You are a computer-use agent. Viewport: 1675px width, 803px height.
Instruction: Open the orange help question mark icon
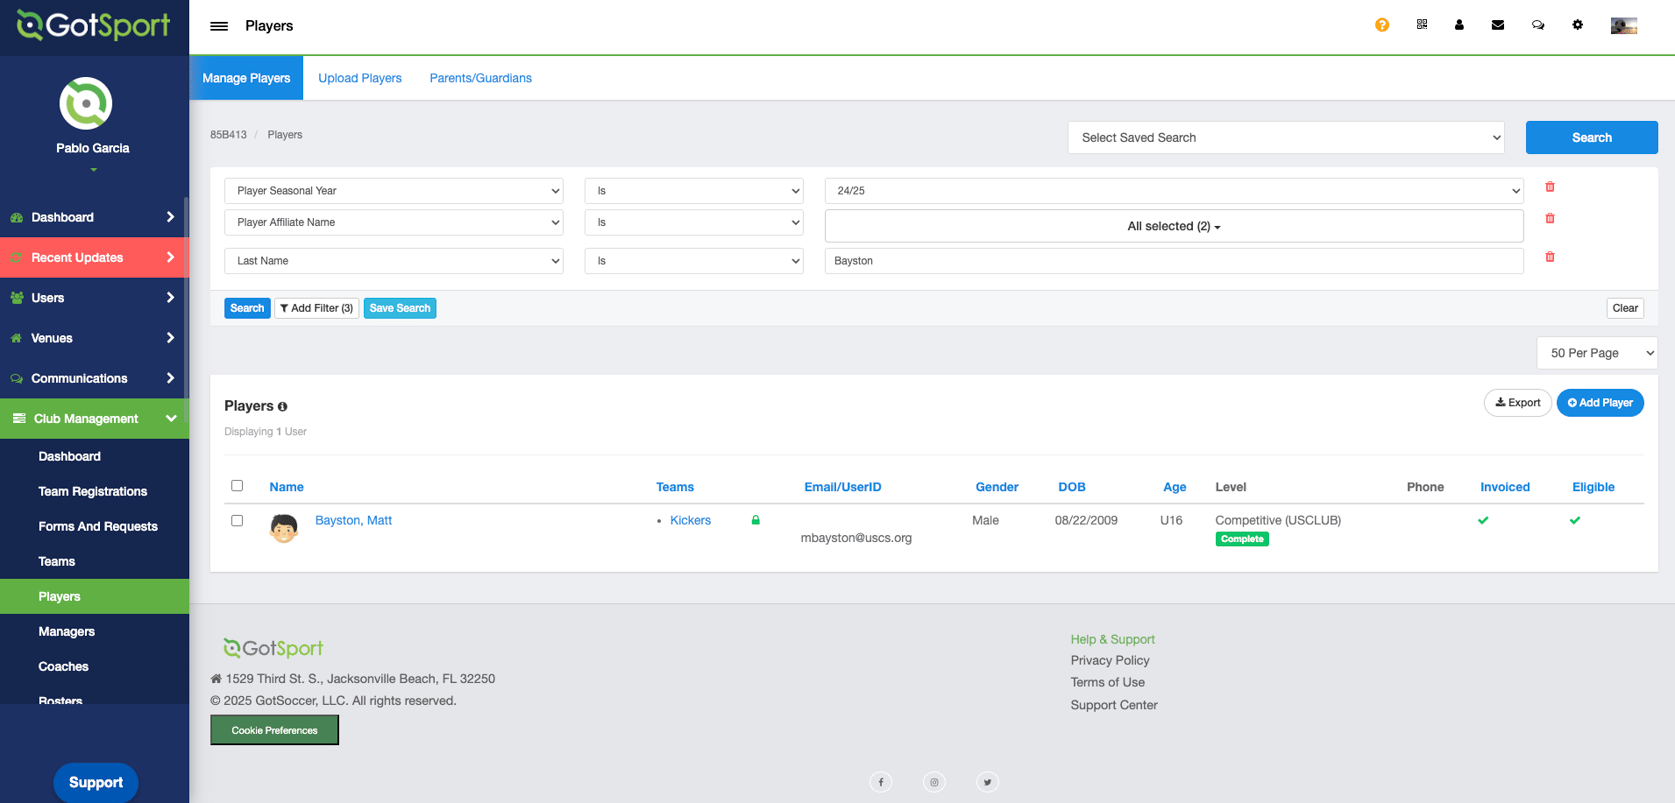point(1382,25)
